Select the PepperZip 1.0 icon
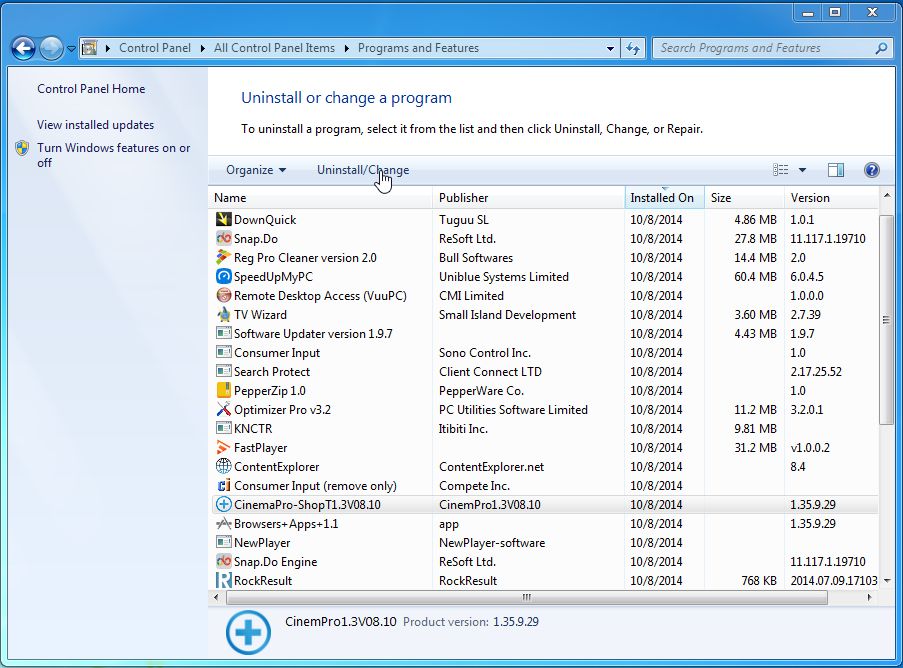Screen dimensions: 903x668 point(224,391)
